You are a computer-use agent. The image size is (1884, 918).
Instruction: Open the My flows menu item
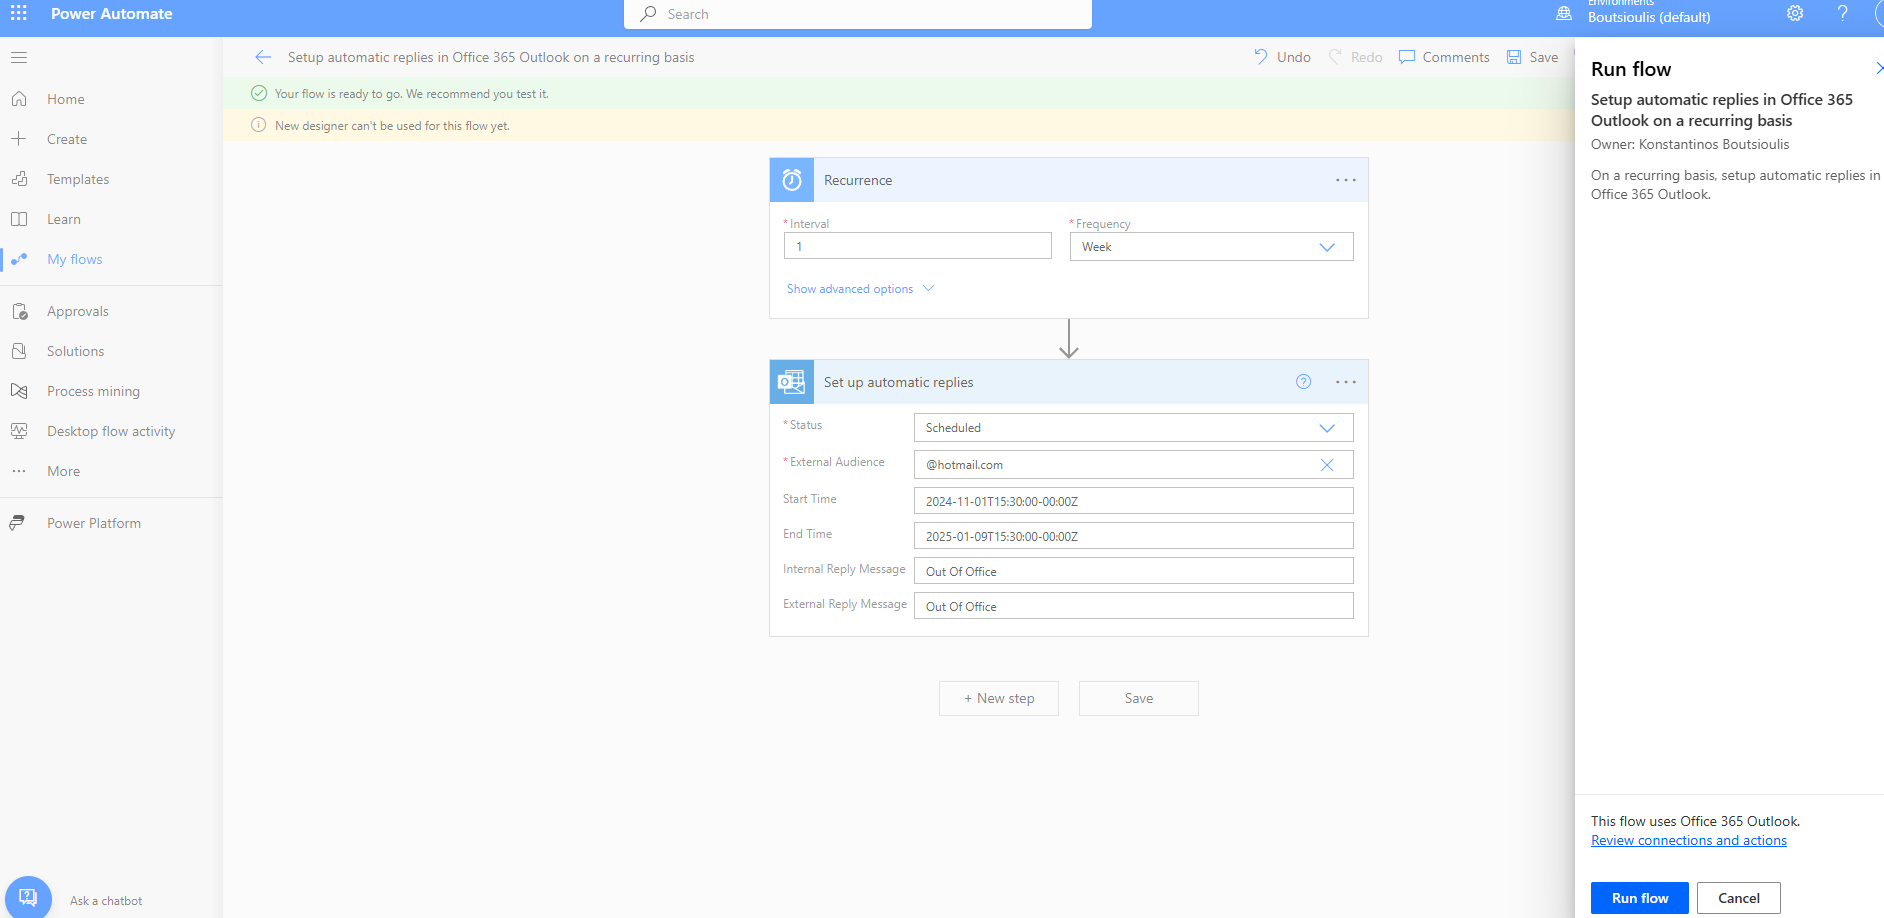click(x=75, y=259)
